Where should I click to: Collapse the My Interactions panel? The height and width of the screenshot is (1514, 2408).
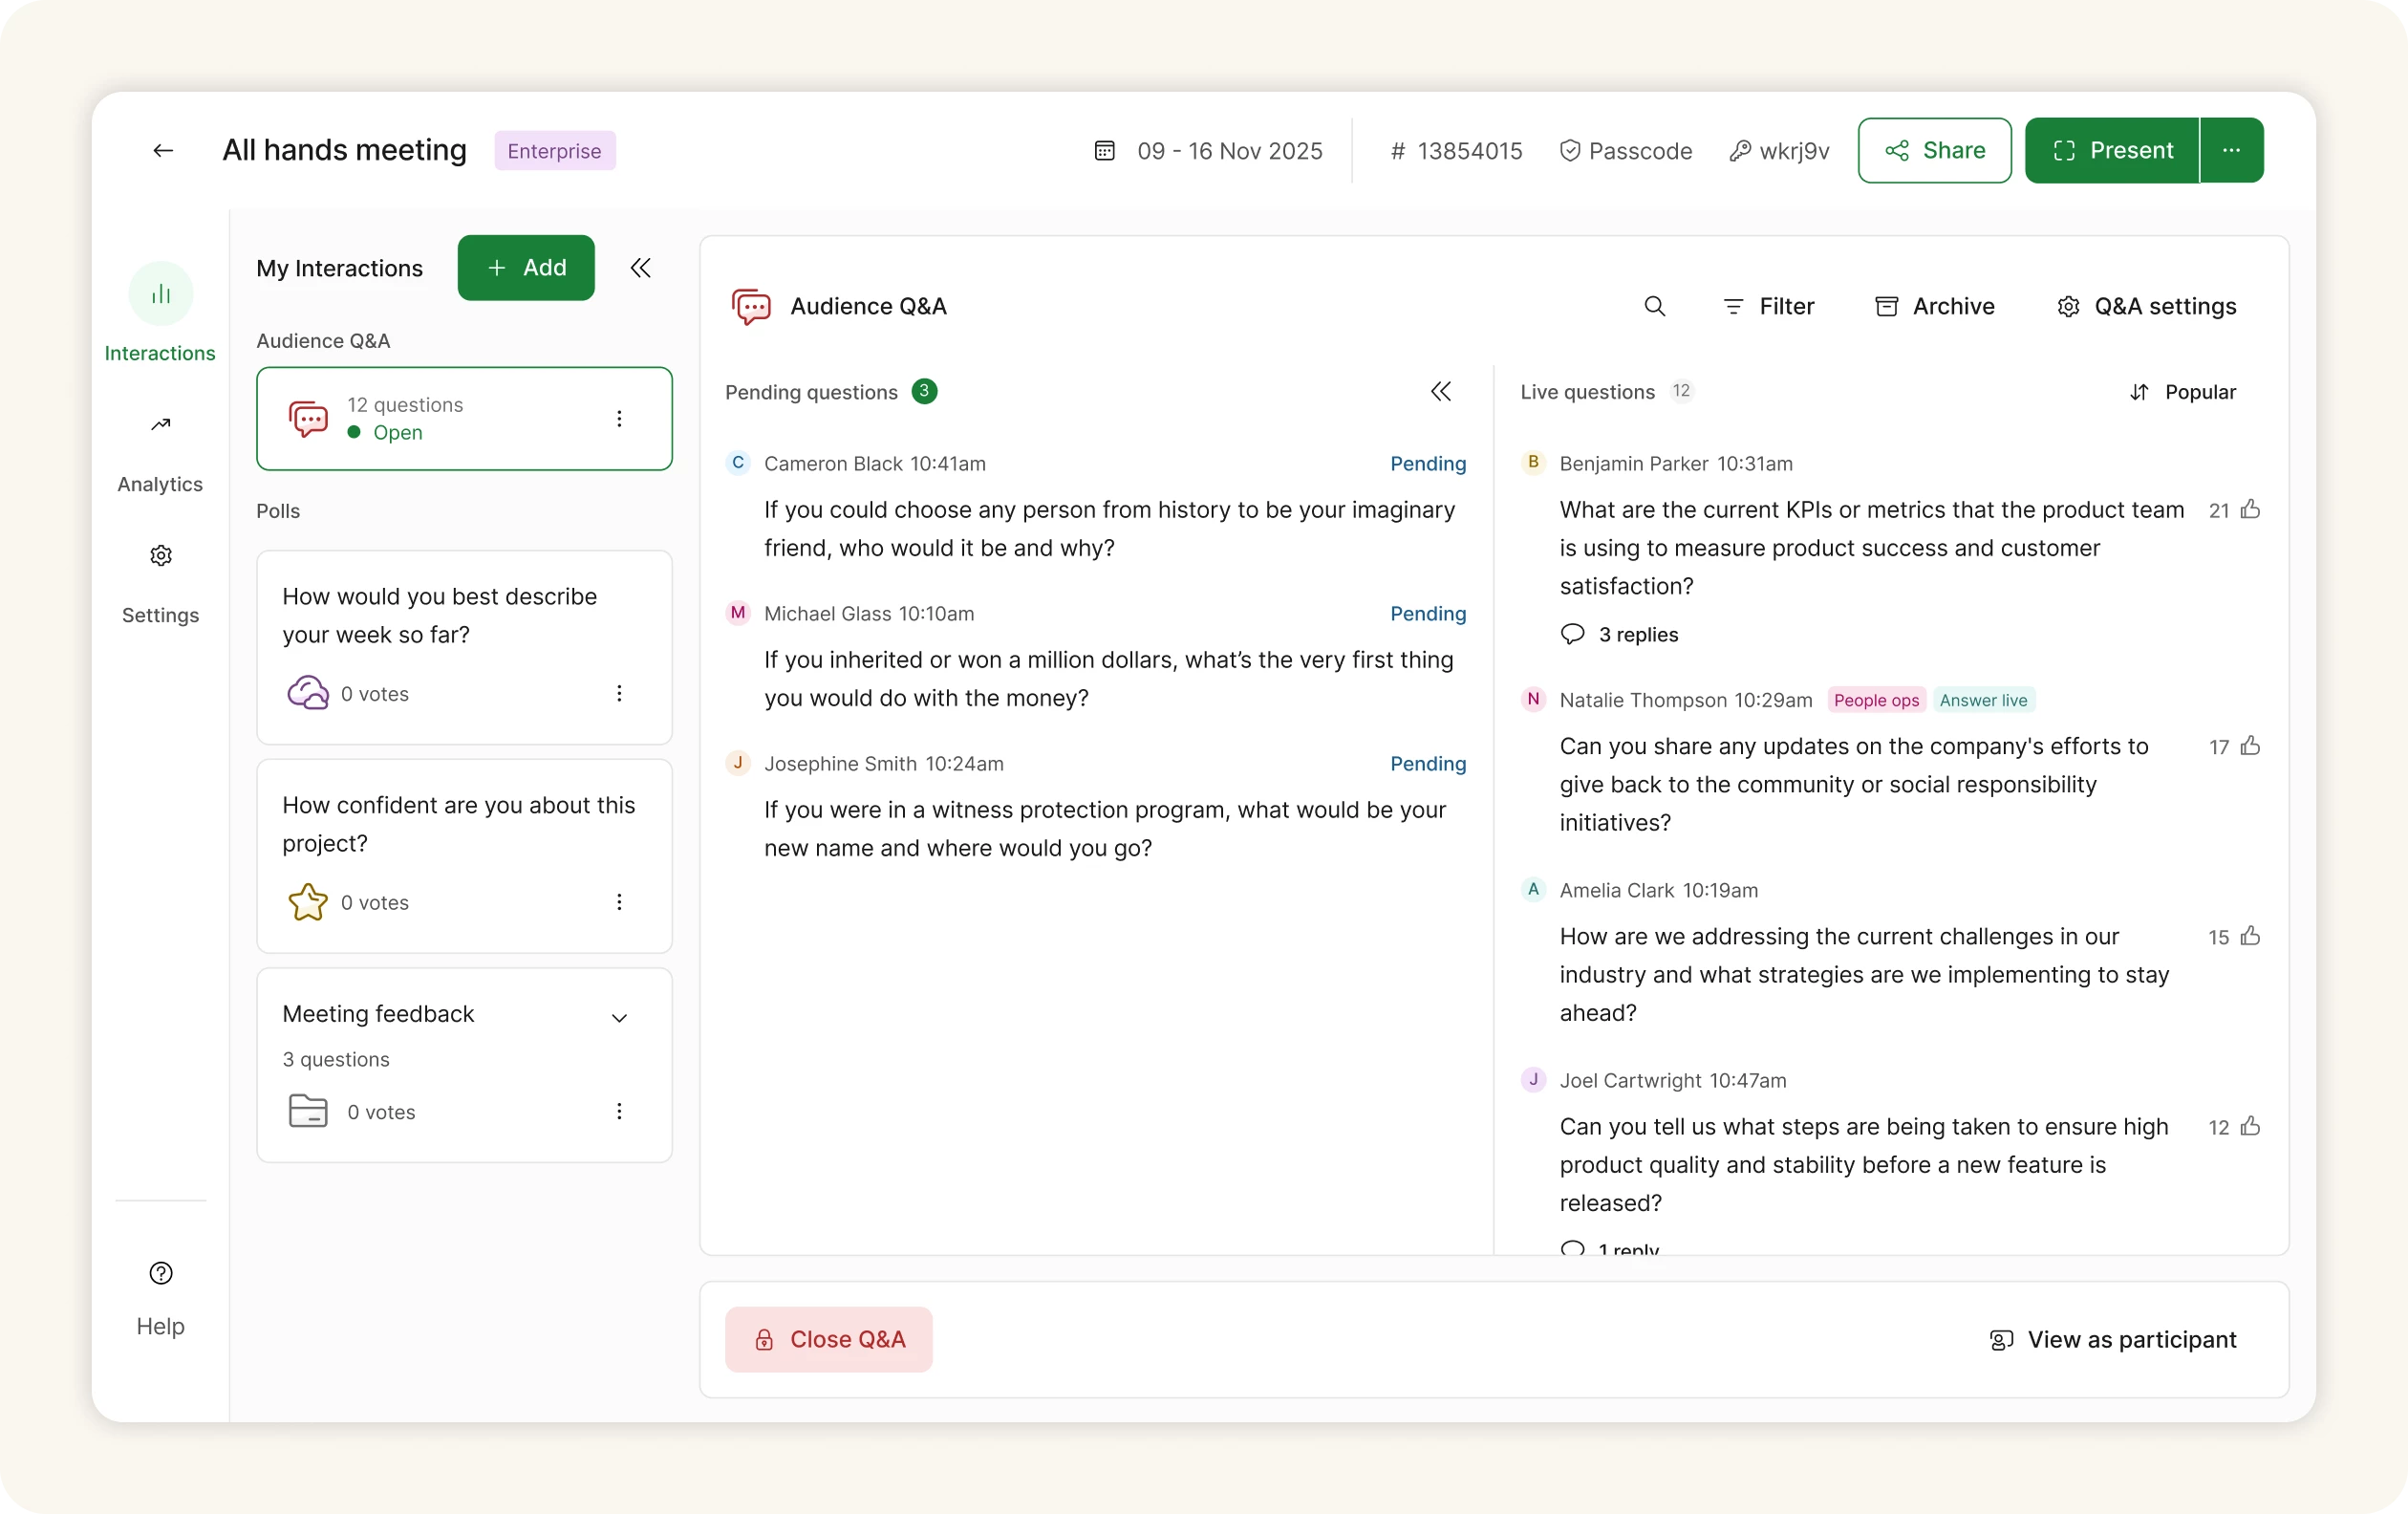click(x=640, y=268)
